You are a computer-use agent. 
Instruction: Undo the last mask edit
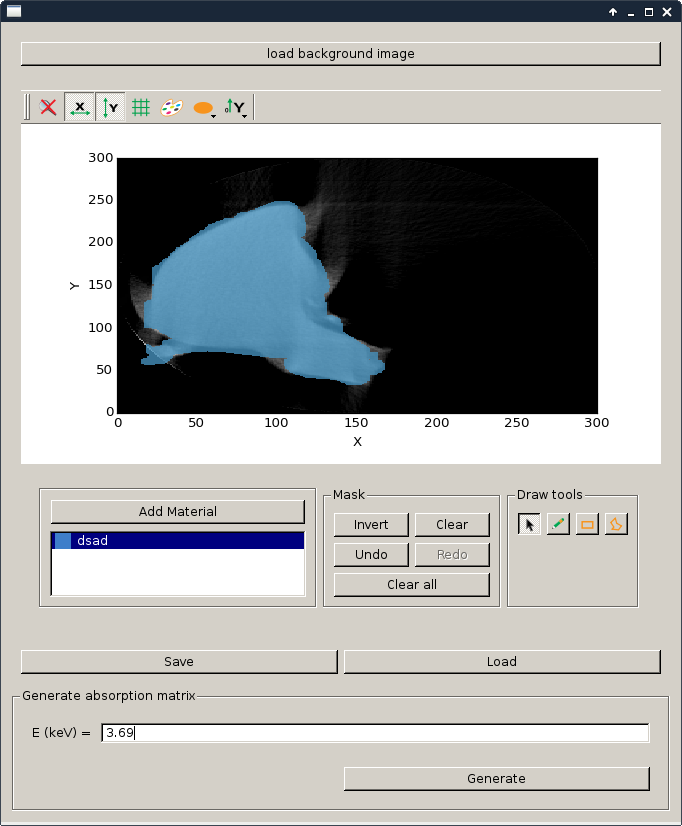371,555
